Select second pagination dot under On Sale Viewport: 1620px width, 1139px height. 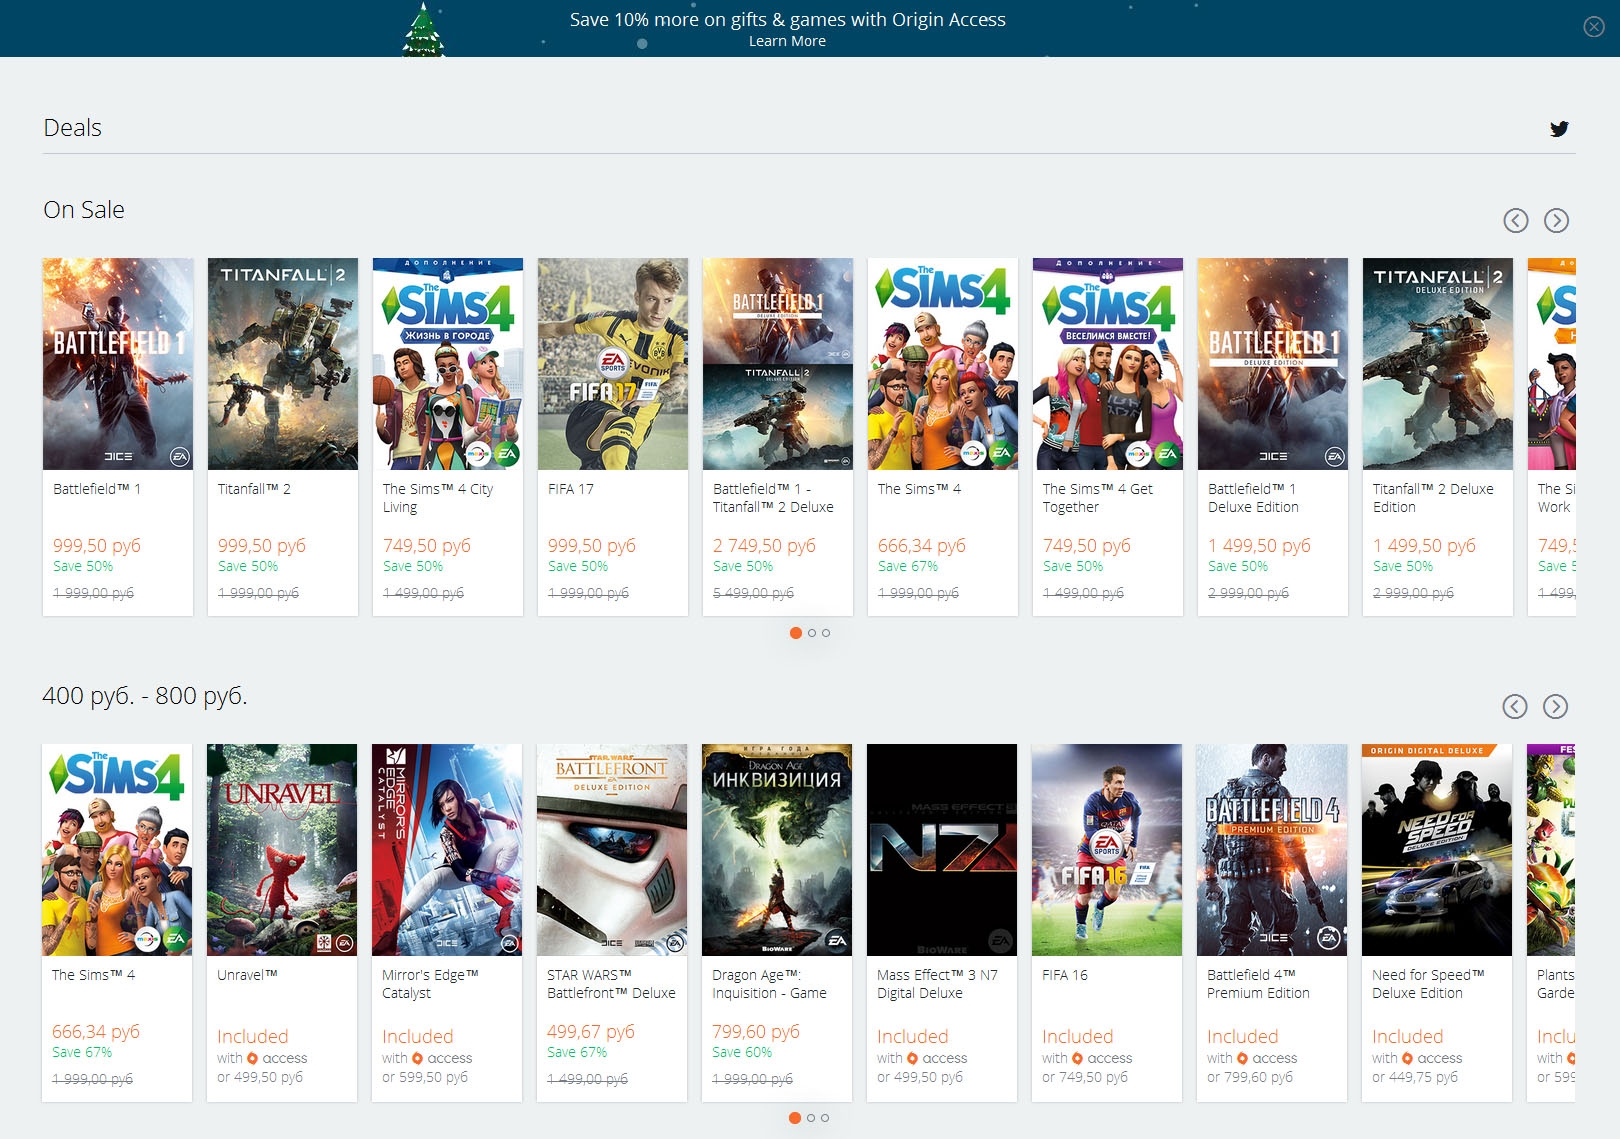click(x=812, y=633)
